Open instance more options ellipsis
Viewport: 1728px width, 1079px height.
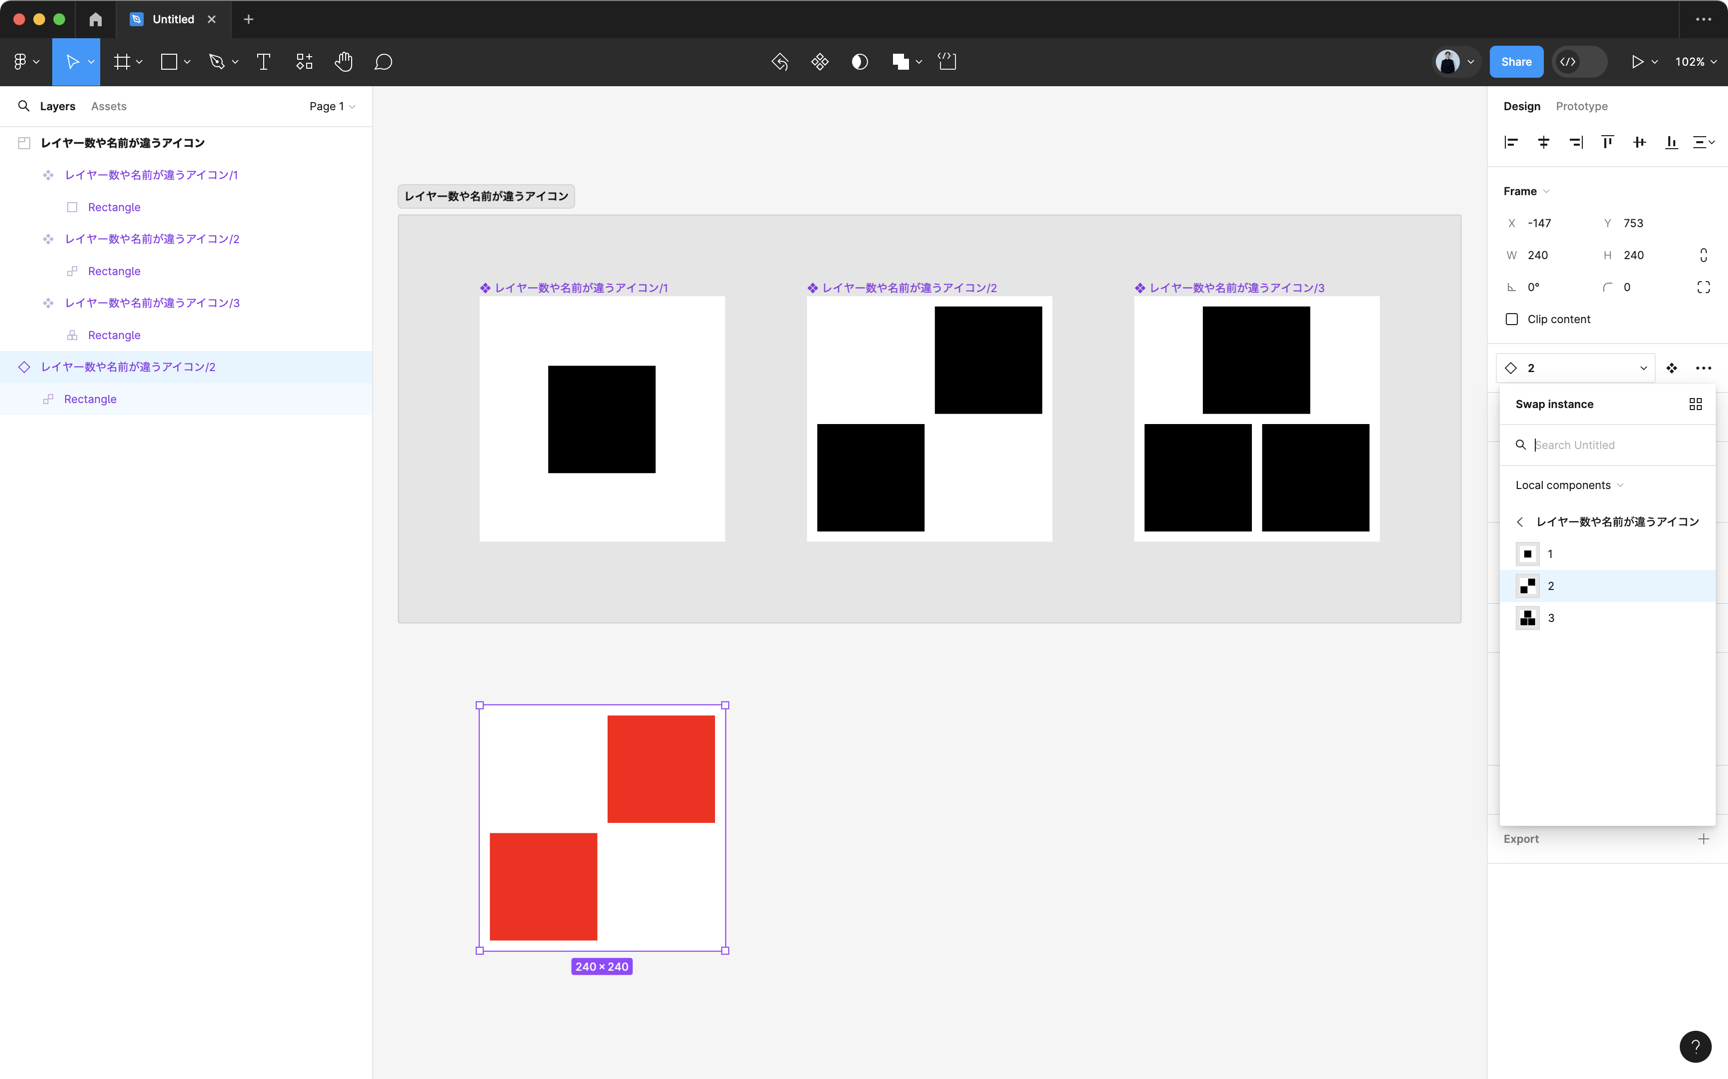(x=1704, y=368)
